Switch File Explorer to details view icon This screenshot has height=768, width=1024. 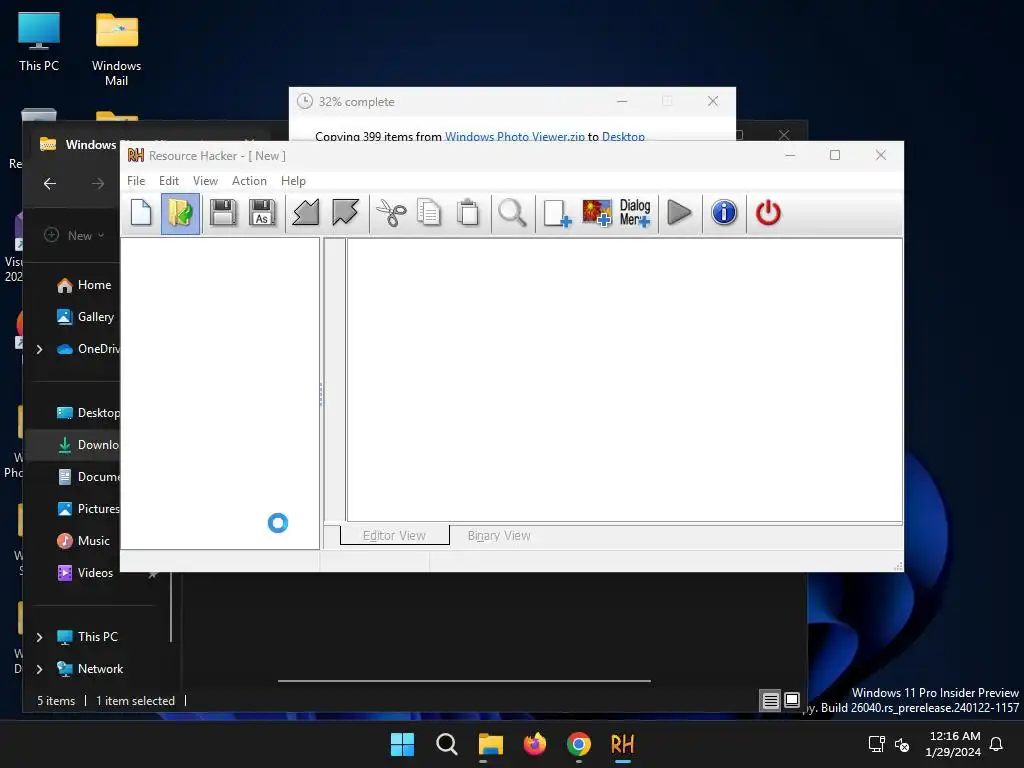[x=771, y=701]
